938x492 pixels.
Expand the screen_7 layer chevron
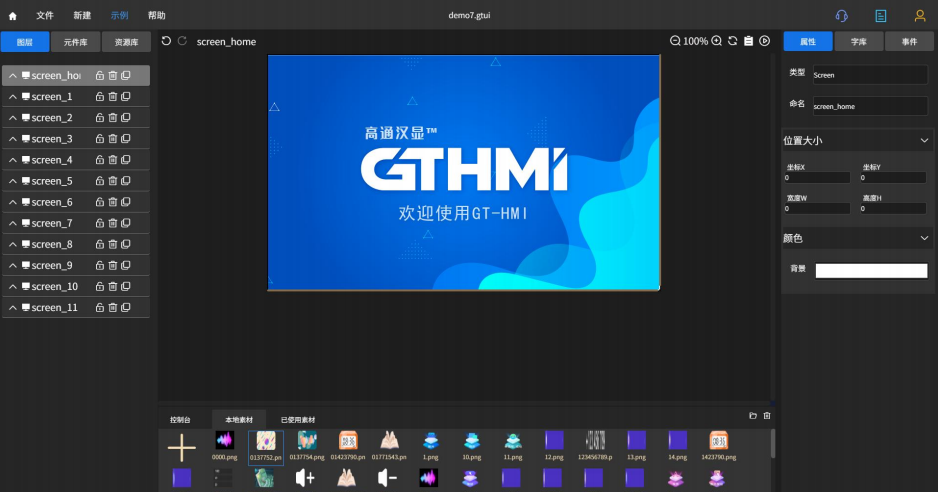[x=13, y=223]
